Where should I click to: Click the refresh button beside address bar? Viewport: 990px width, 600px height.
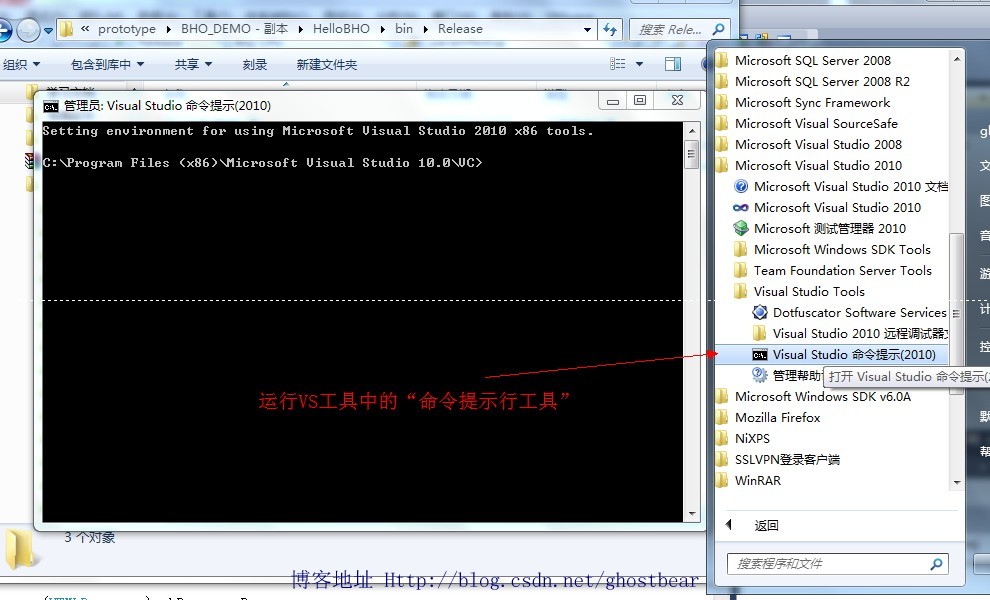coord(610,30)
